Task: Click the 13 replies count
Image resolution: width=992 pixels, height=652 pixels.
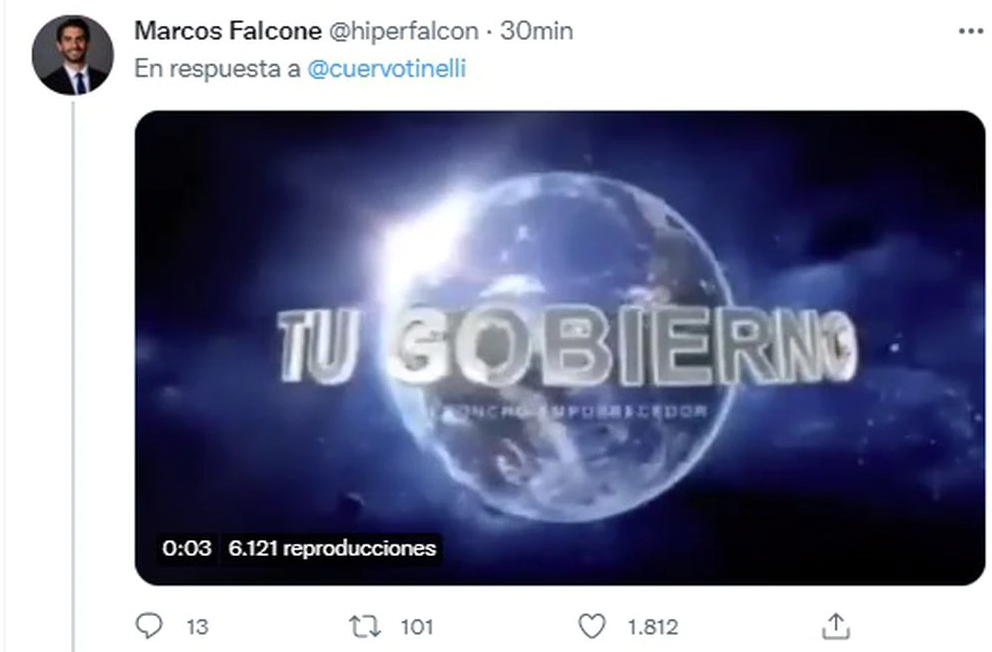Action: click(x=197, y=627)
